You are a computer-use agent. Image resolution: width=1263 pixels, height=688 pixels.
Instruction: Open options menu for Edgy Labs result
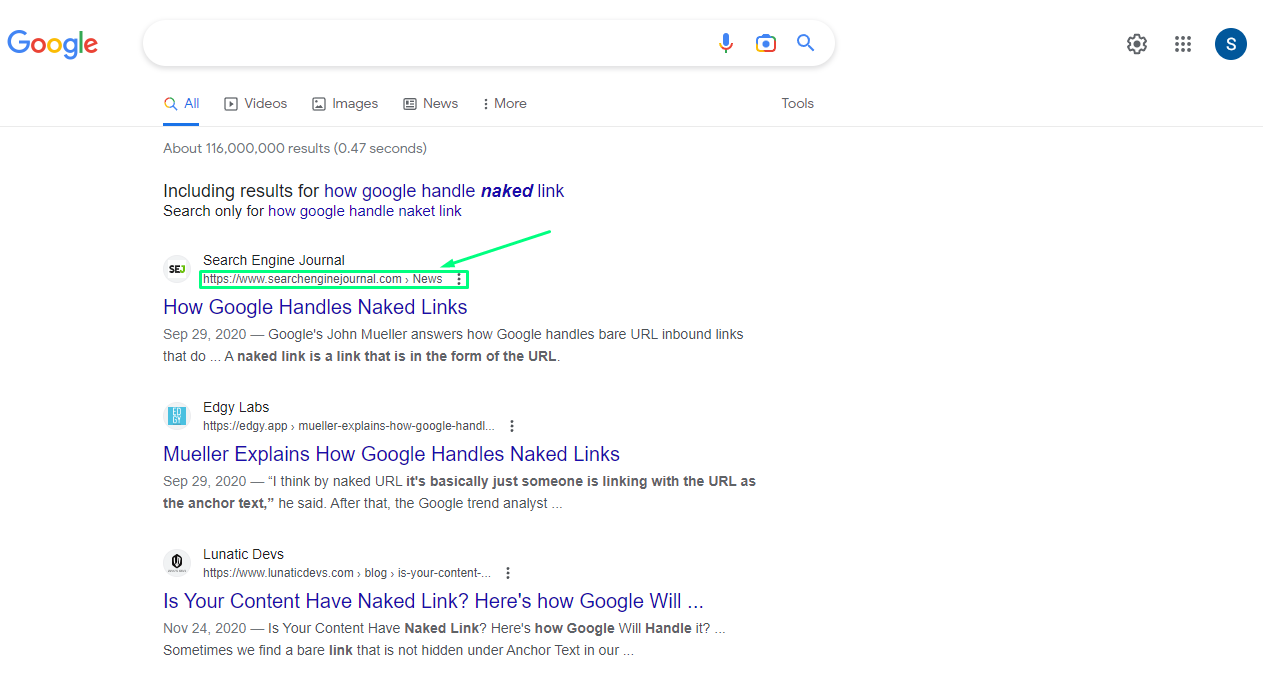[x=512, y=426]
